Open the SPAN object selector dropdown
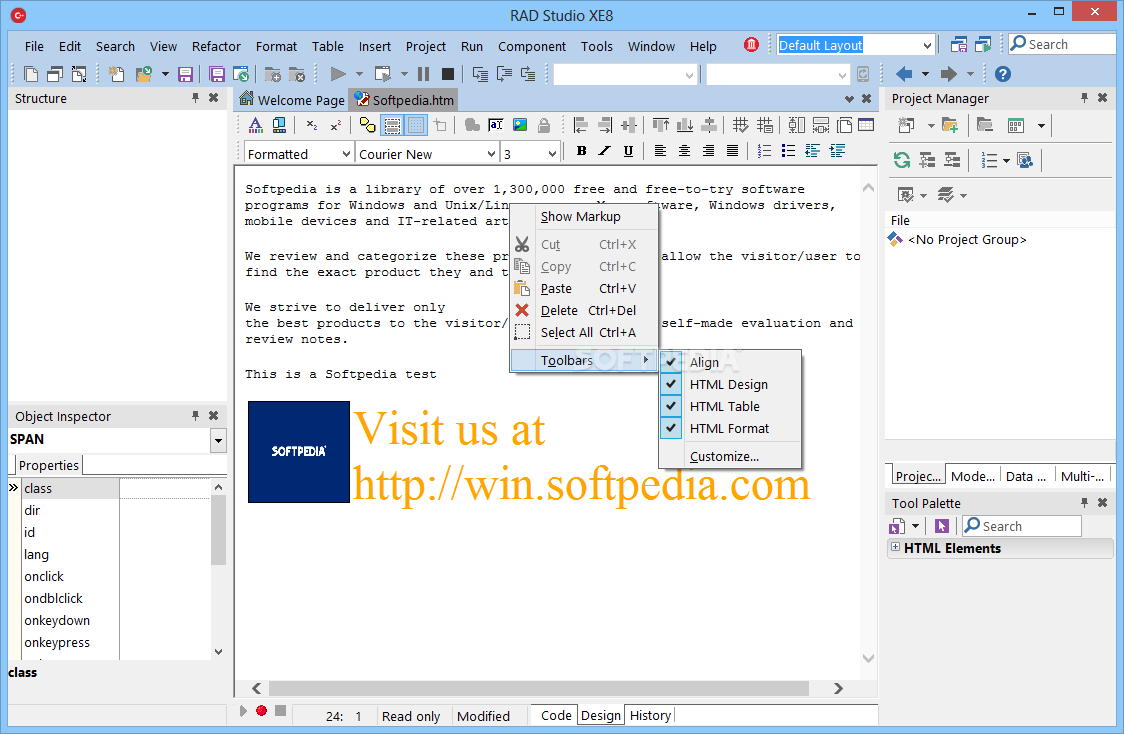Image resolution: width=1124 pixels, height=734 pixels. pos(219,440)
